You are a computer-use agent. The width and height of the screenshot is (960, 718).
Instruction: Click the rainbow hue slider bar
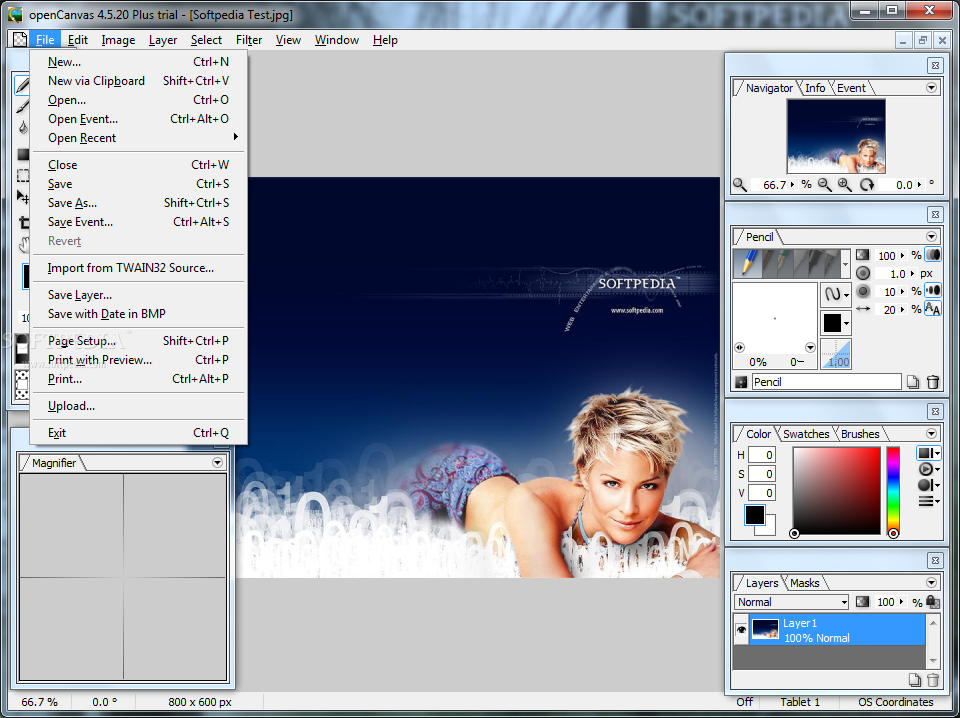pyautogui.click(x=893, y=491)
